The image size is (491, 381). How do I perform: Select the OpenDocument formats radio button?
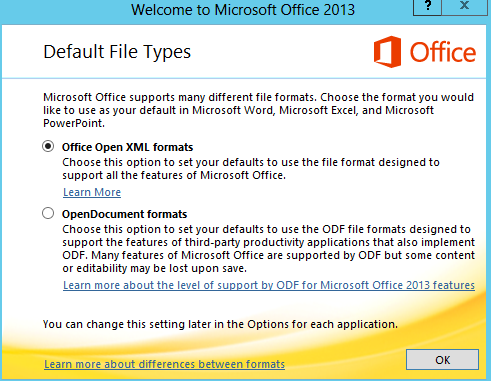coord(48,213)
